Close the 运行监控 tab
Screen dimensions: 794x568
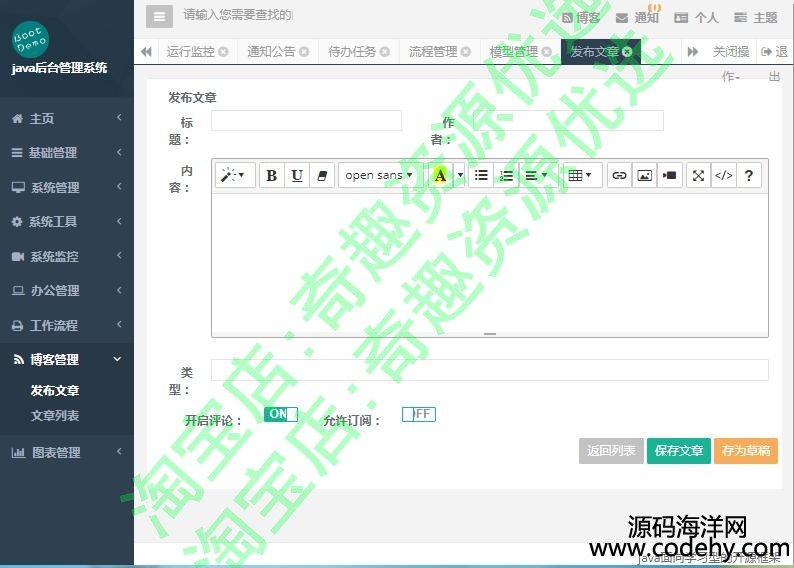click(223, 52)
